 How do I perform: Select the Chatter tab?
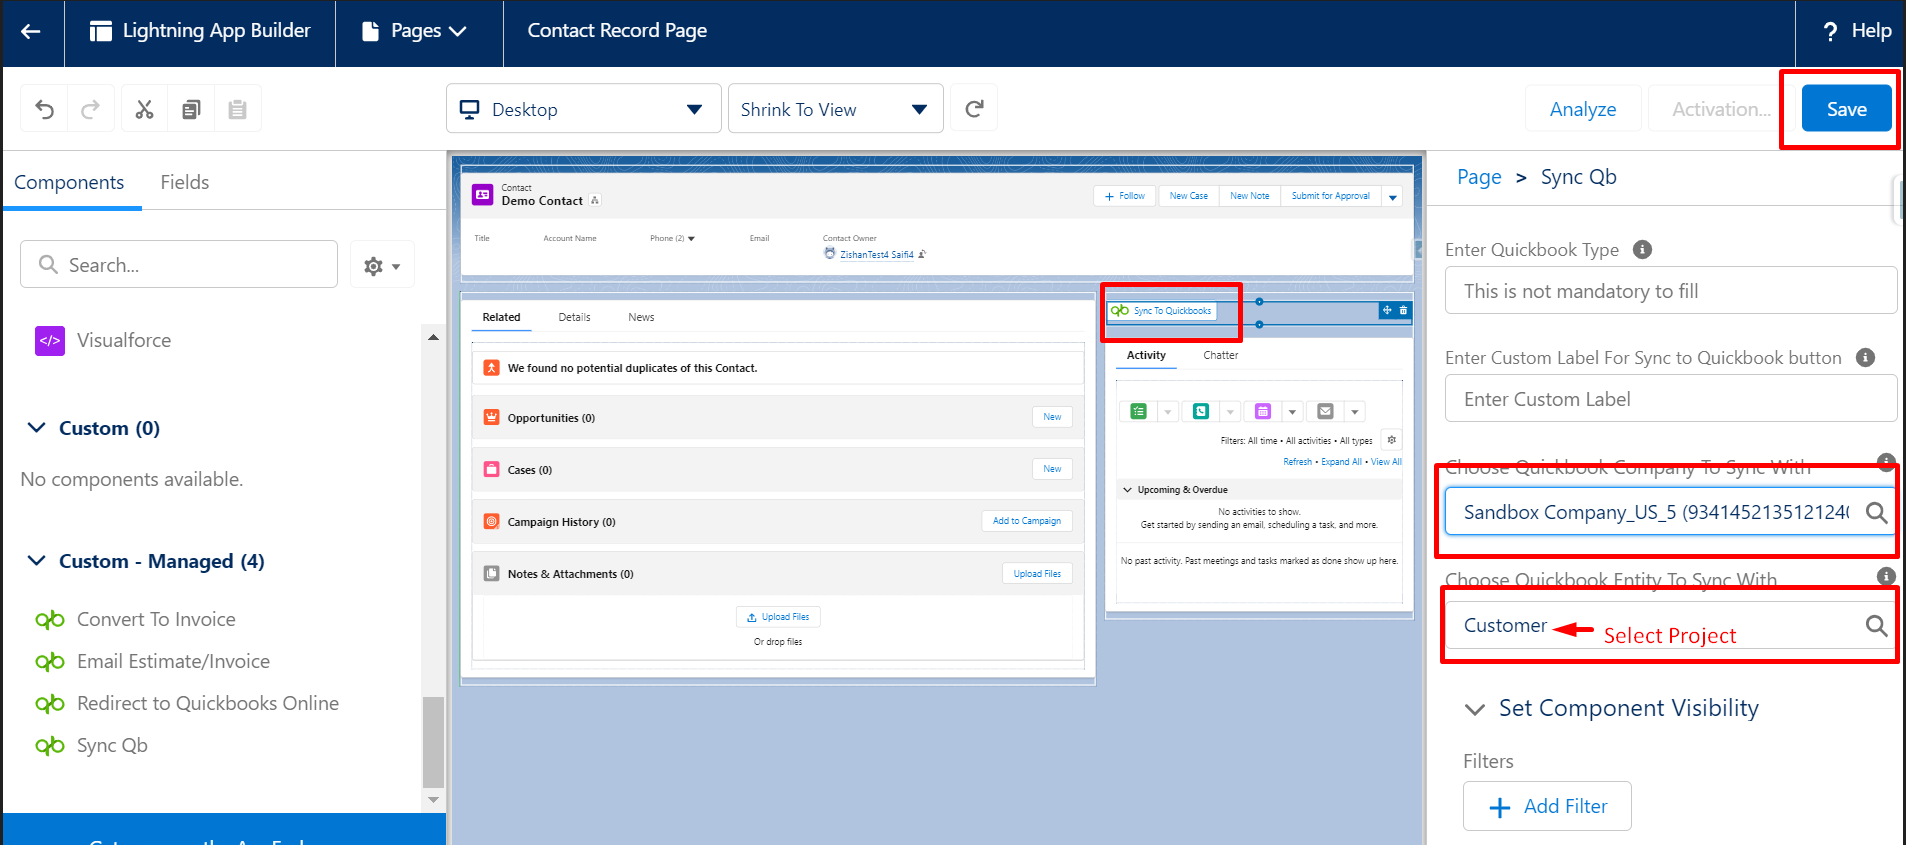click(x=1220, y=355)
